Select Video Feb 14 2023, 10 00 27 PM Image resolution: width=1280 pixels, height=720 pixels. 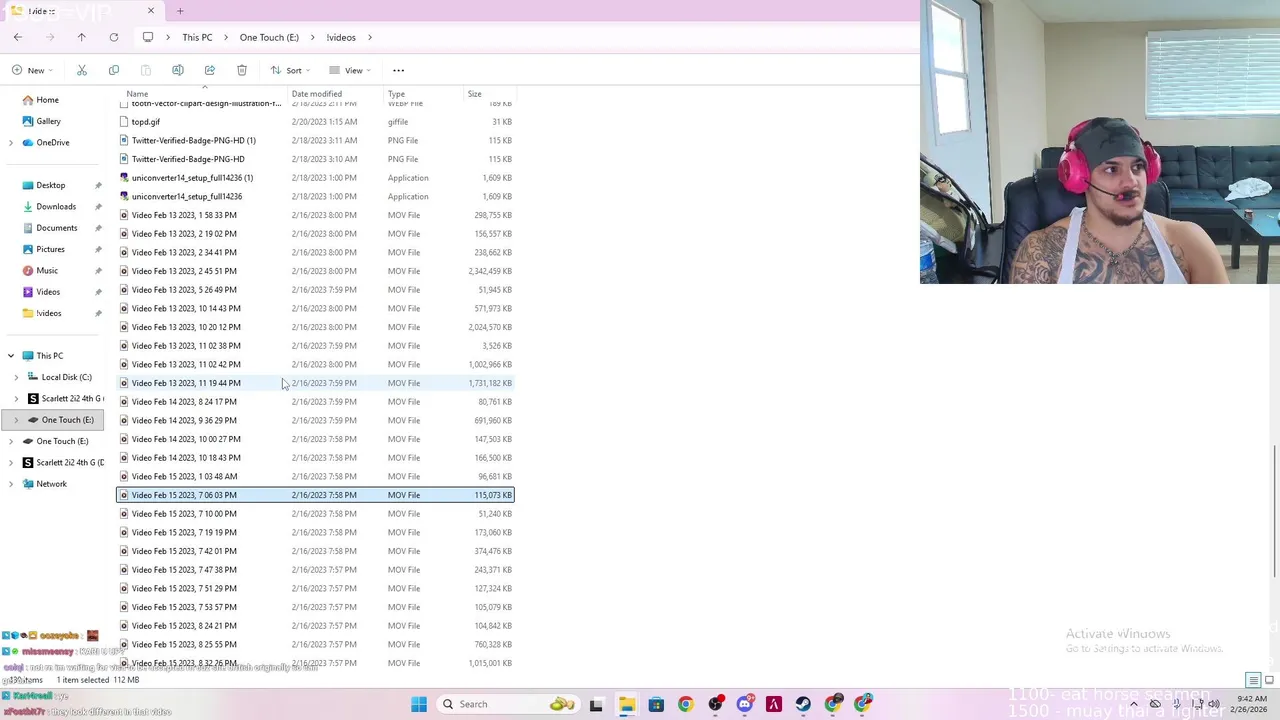(315, 439)
